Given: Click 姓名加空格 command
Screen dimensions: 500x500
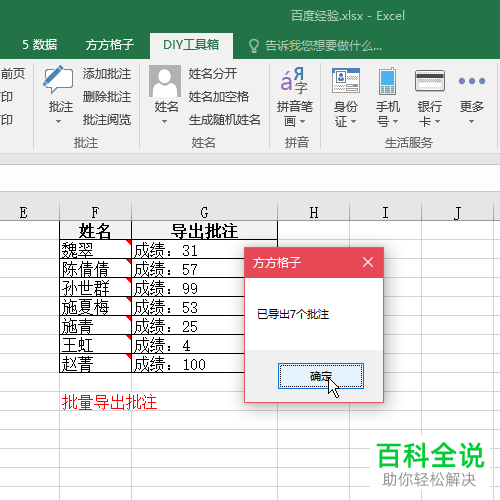Looking at the screenshot, I should pos(219,97).
